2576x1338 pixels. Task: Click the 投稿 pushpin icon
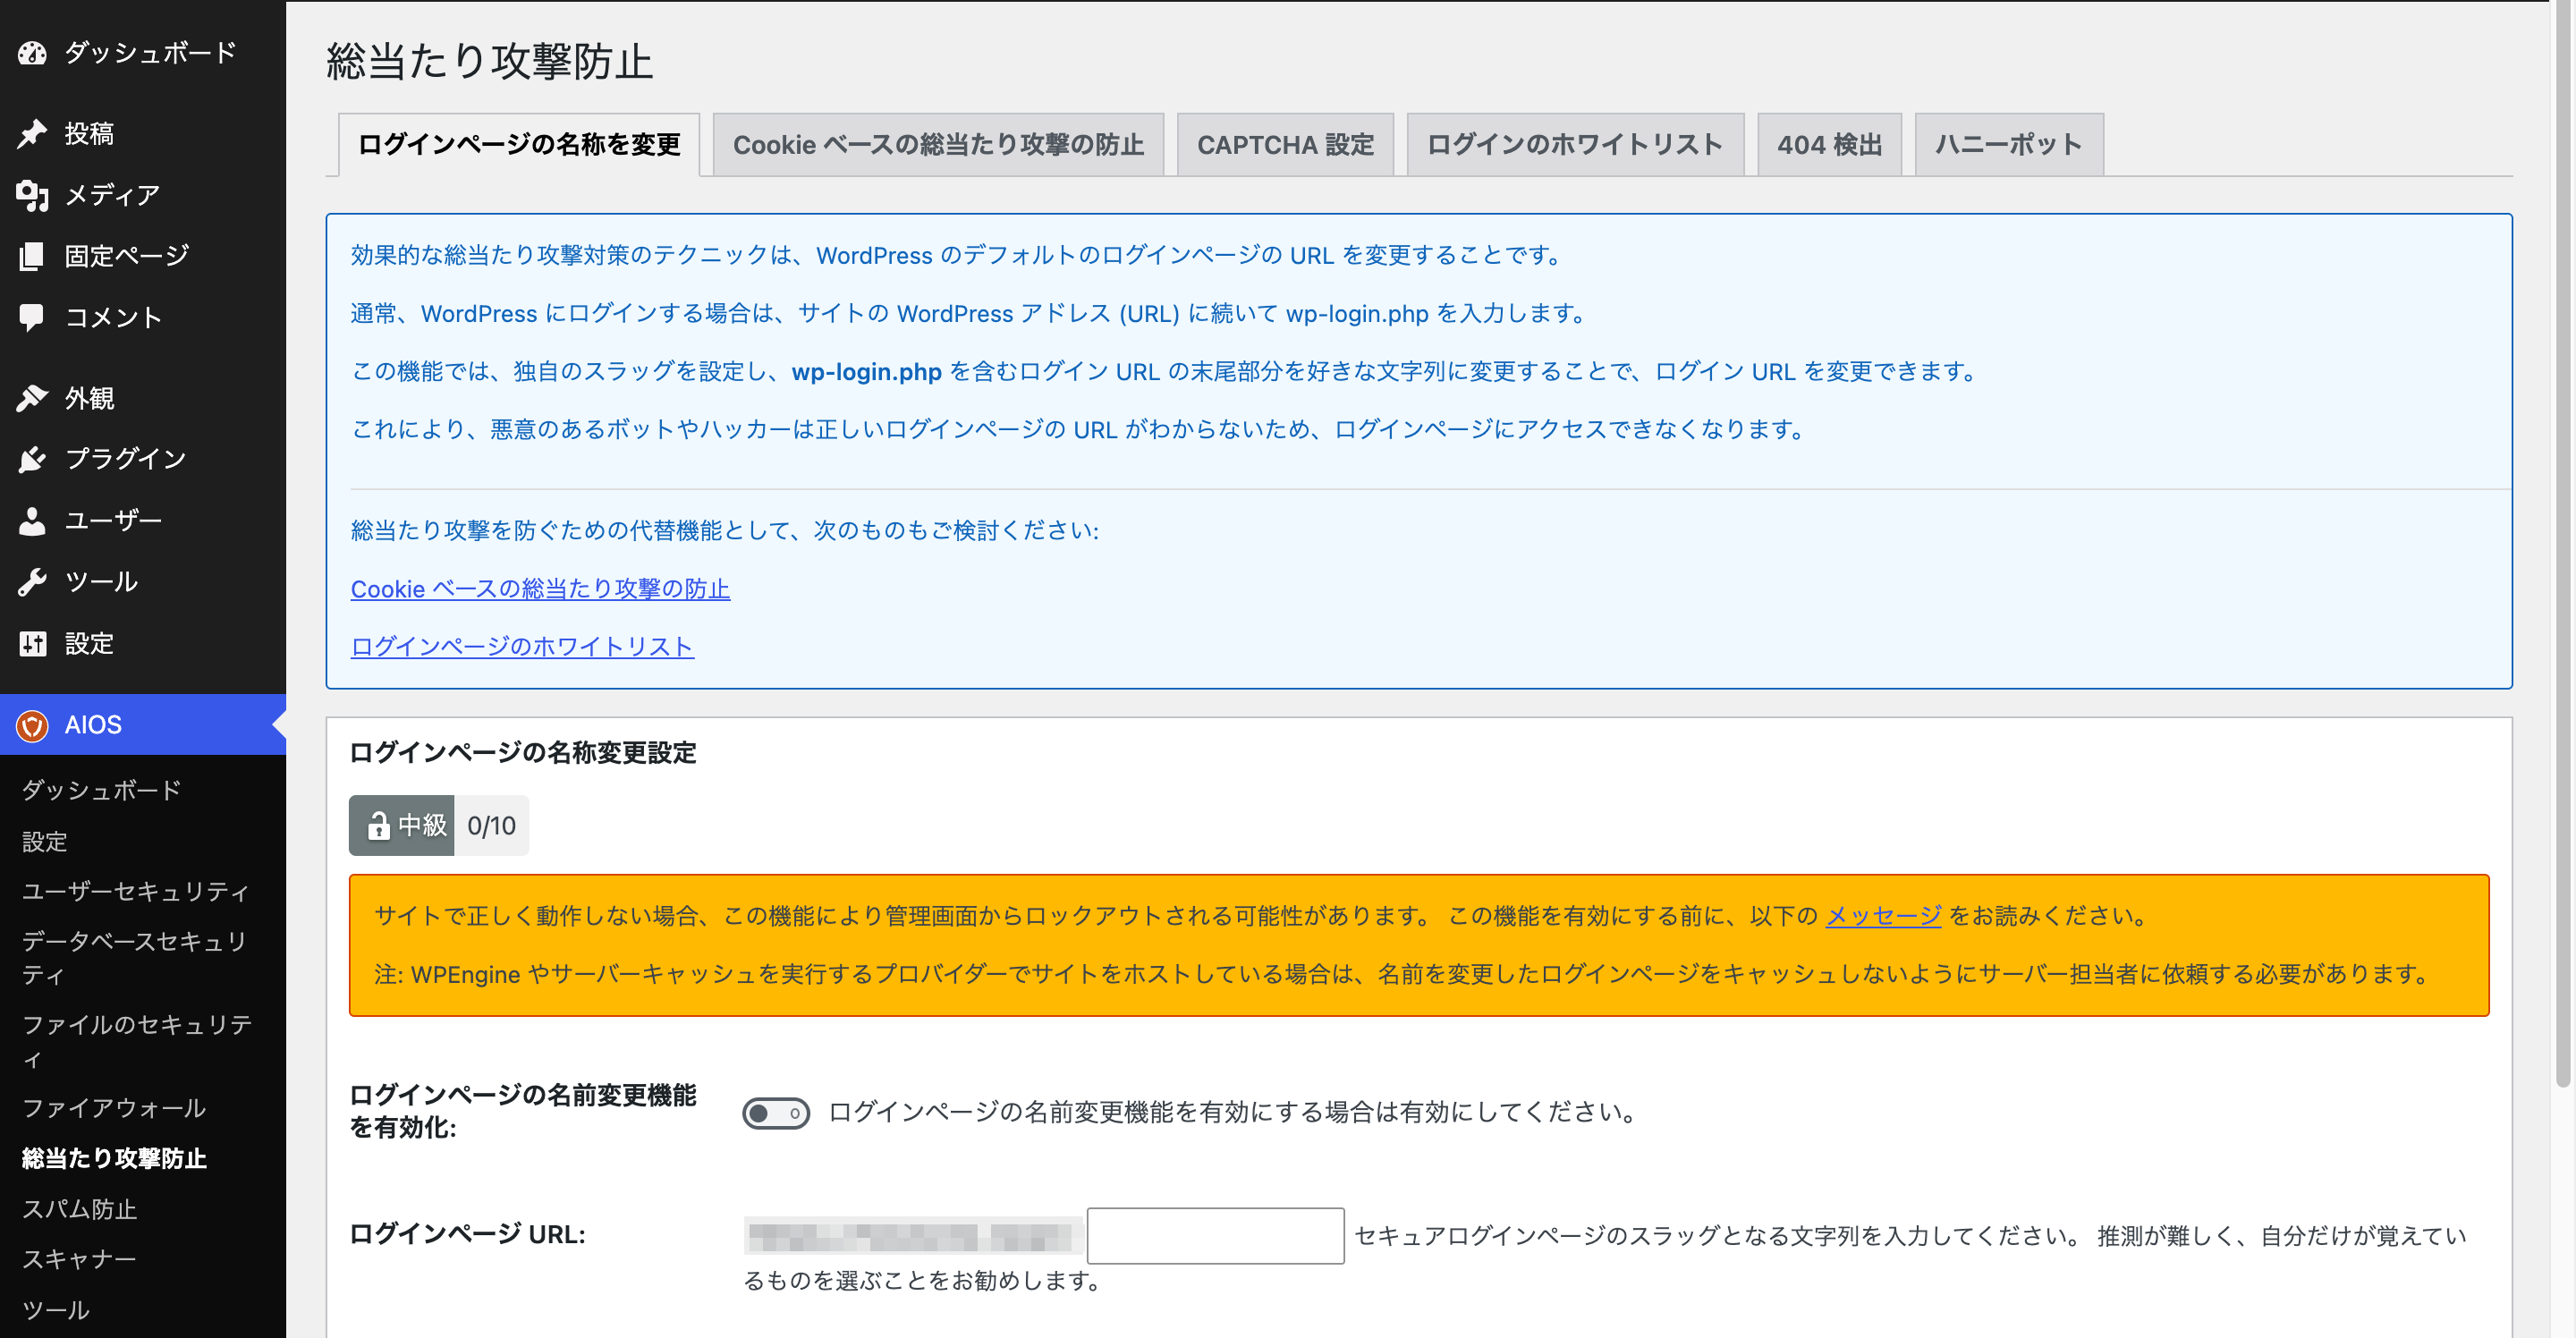32,133
